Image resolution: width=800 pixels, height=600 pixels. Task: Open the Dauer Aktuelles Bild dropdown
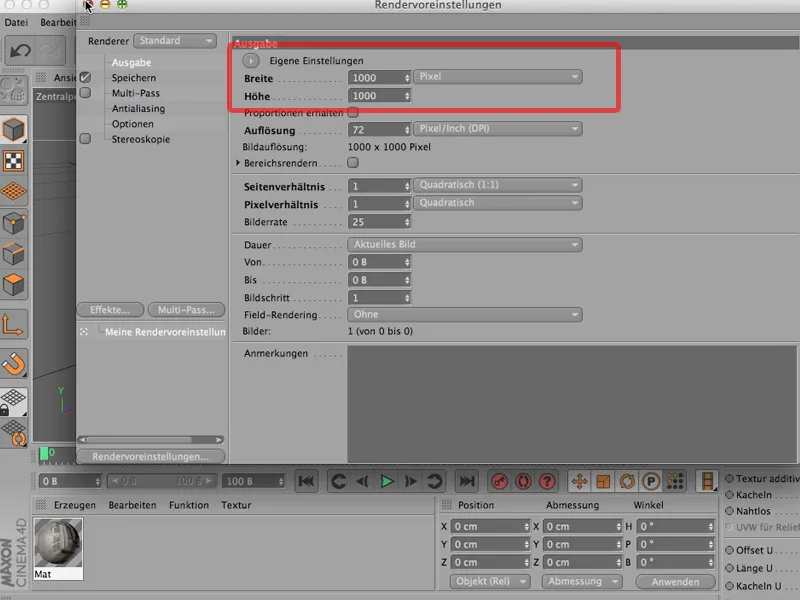tap(465, 244)
